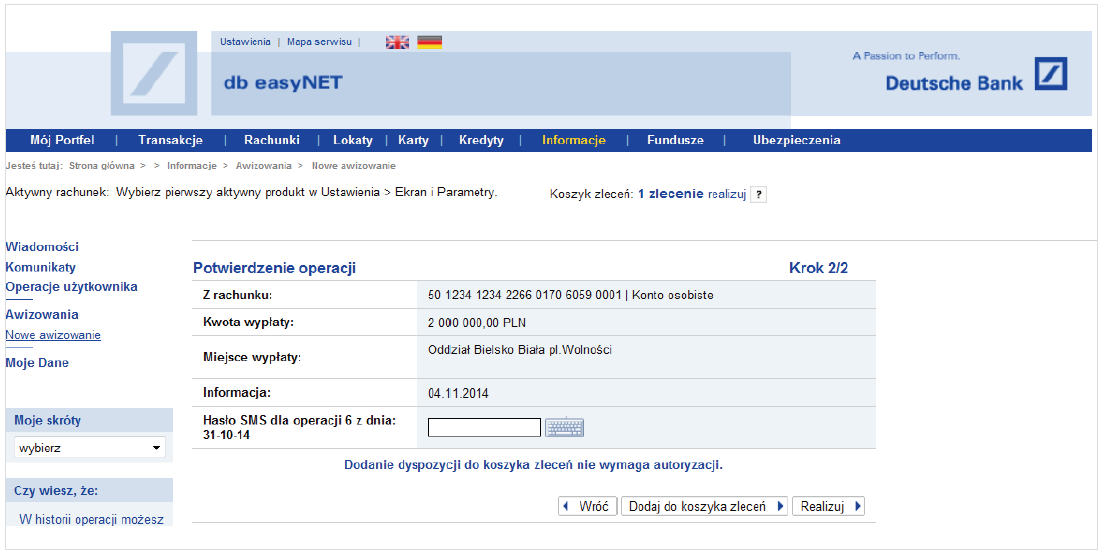Click the Dodaj do koszyka zleceń button
The width and height of the screenshot is (1102, 554).
pyautogui.click(x=704, y=506)
